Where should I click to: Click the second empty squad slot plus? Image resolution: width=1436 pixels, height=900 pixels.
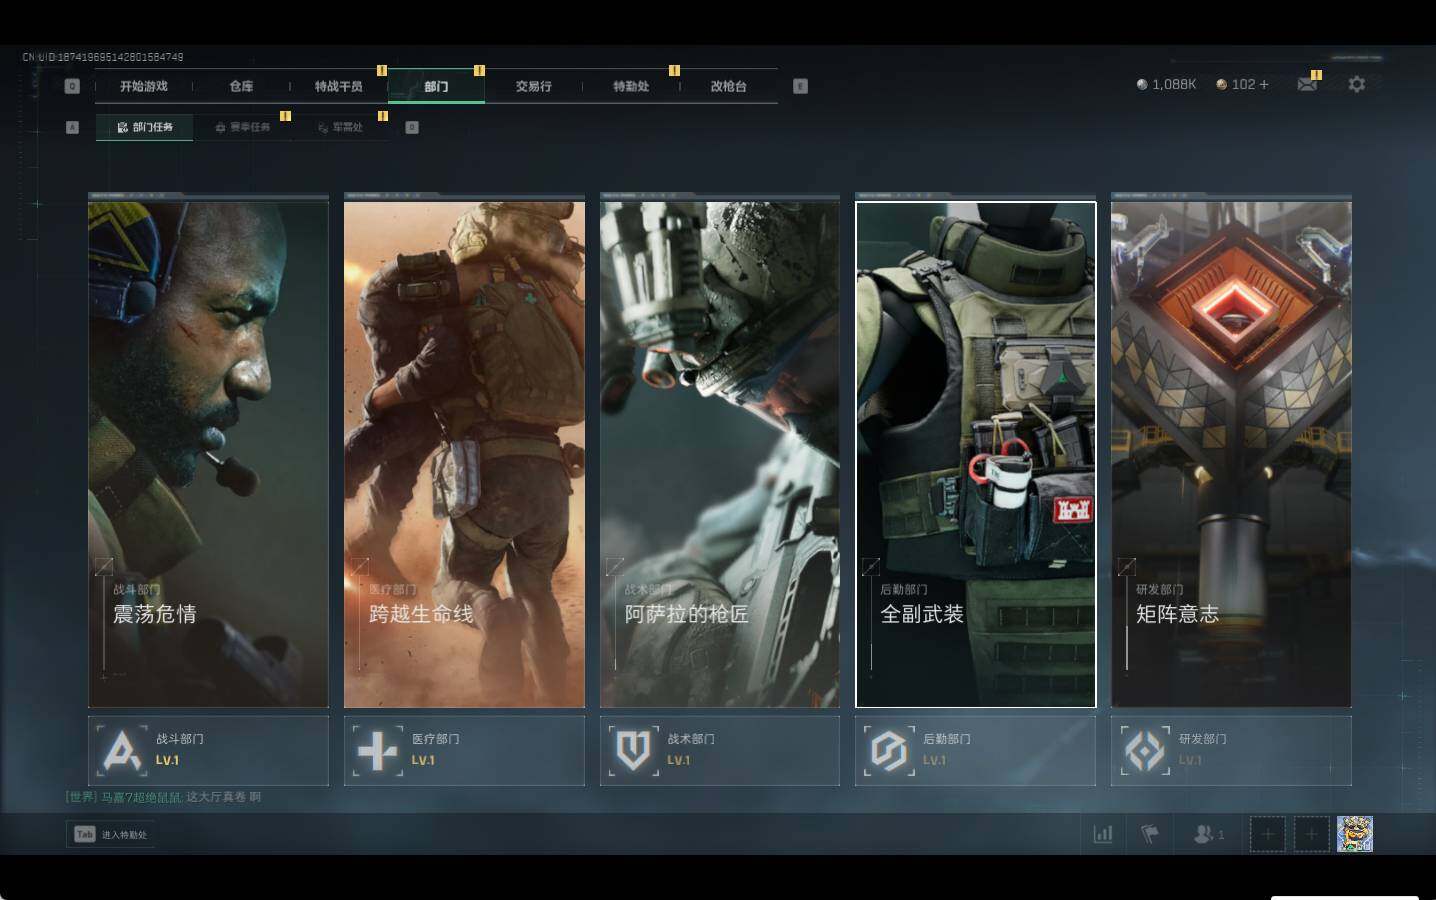[x=1311, y=834]
